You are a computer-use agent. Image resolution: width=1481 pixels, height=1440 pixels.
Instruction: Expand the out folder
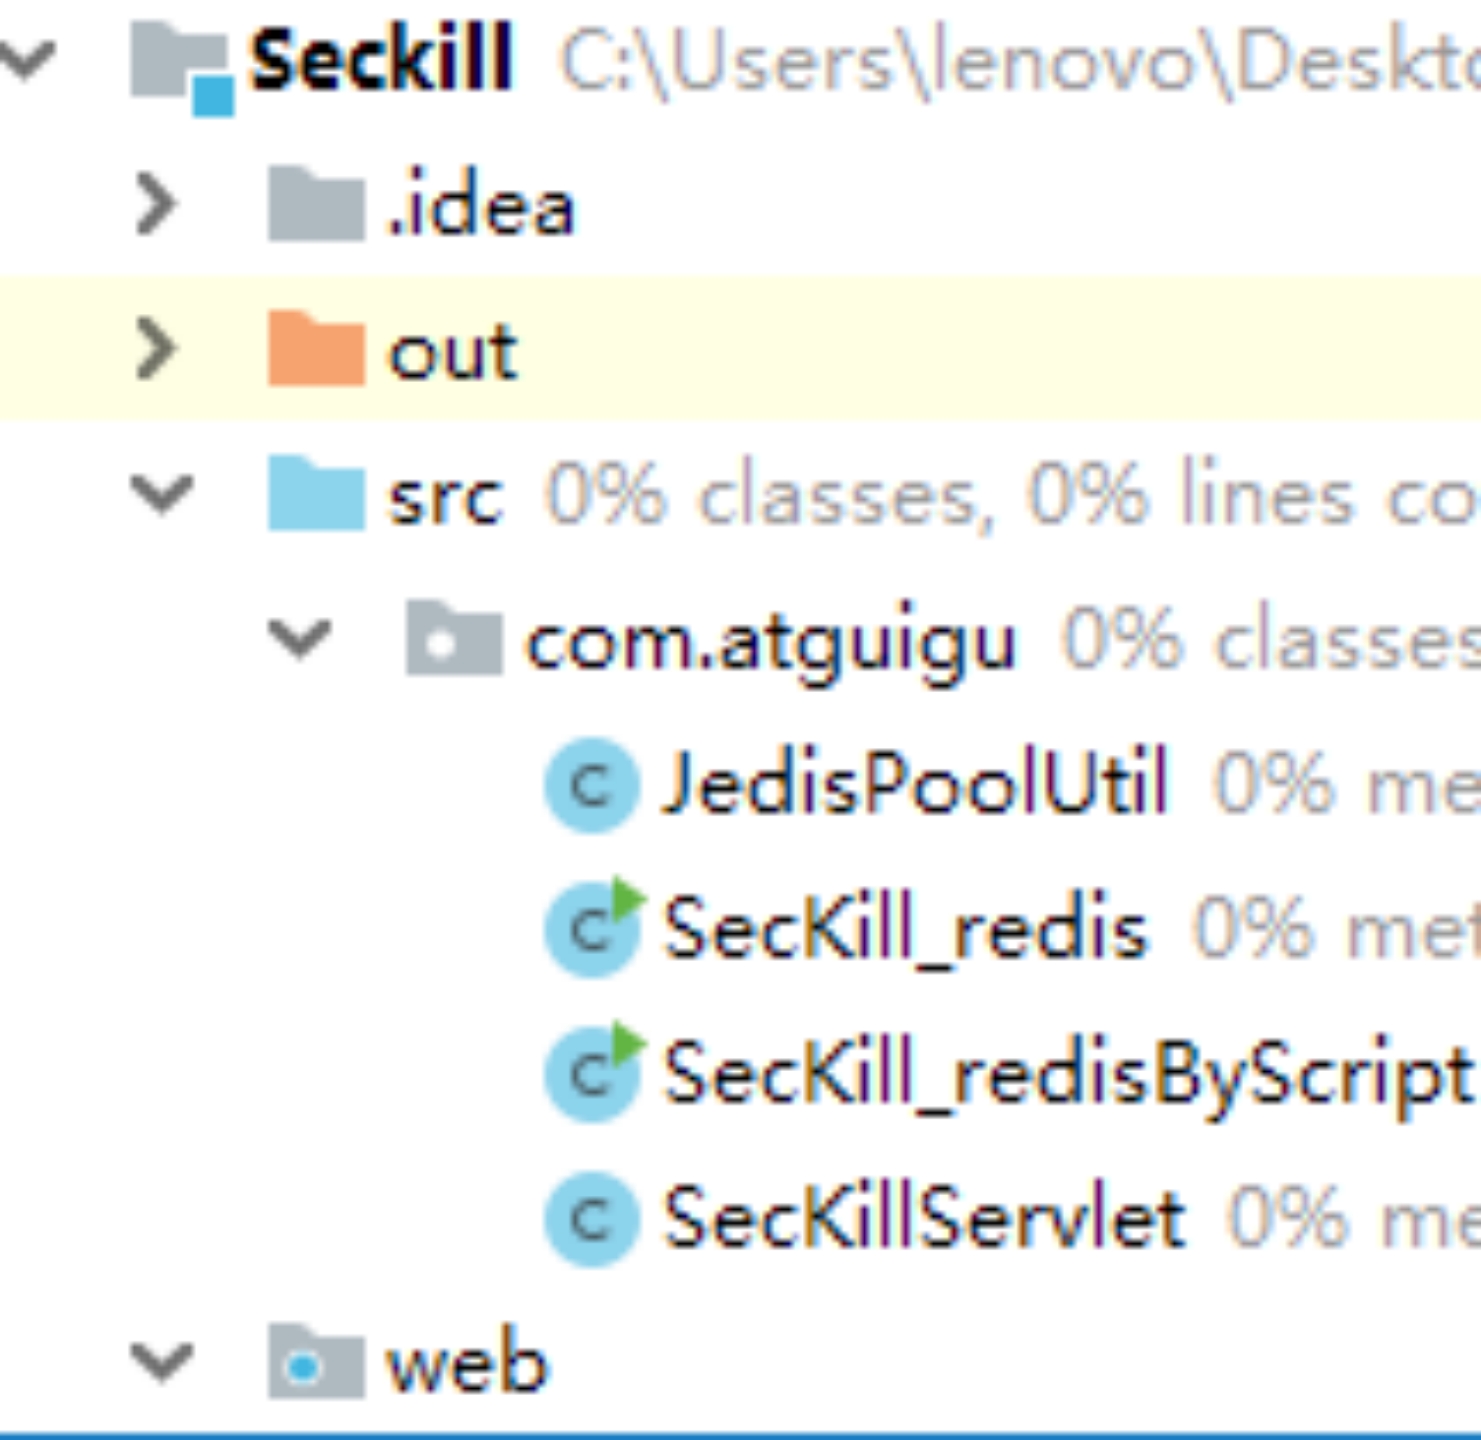(156, 350)
